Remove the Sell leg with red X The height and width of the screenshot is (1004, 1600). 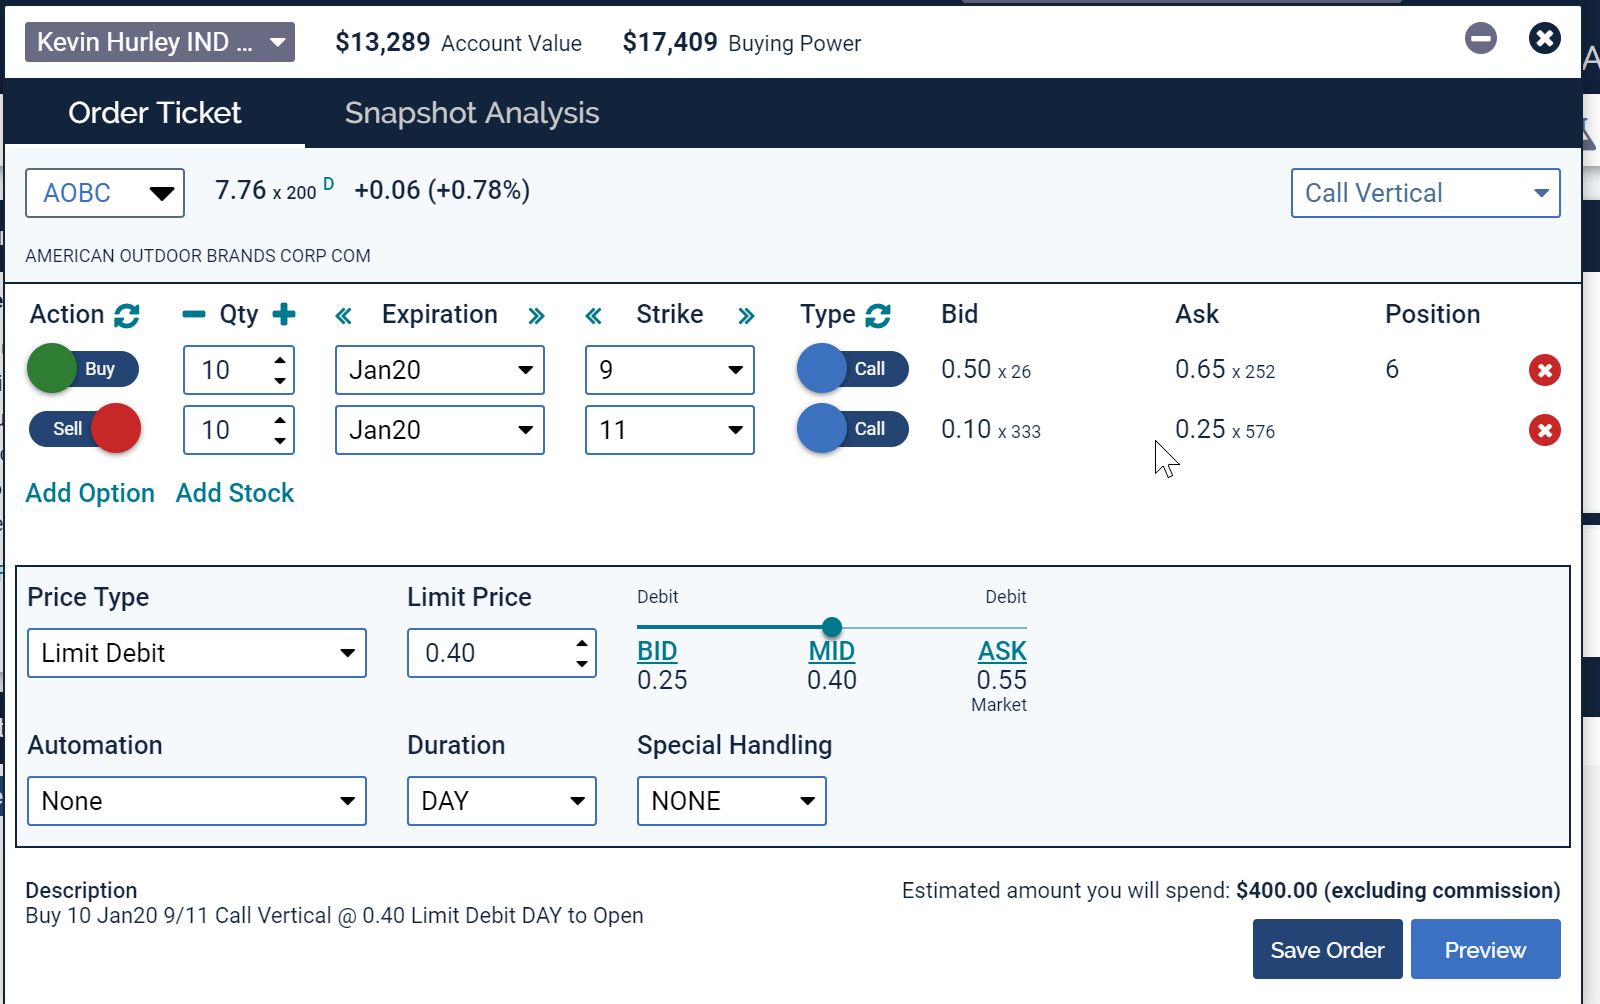point(1544,430)
